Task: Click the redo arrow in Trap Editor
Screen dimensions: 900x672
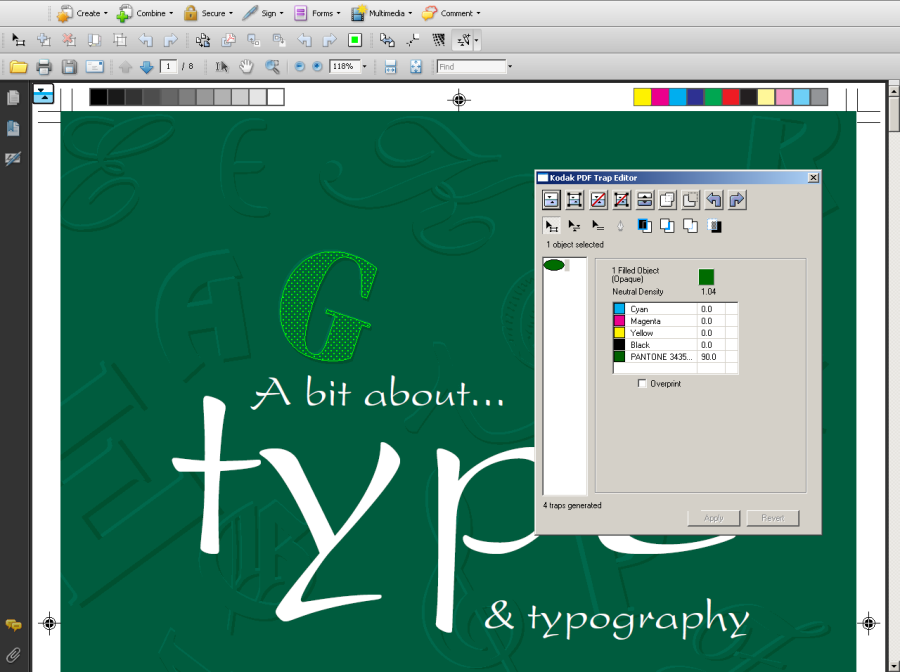Action: click(x=736, y=200)
